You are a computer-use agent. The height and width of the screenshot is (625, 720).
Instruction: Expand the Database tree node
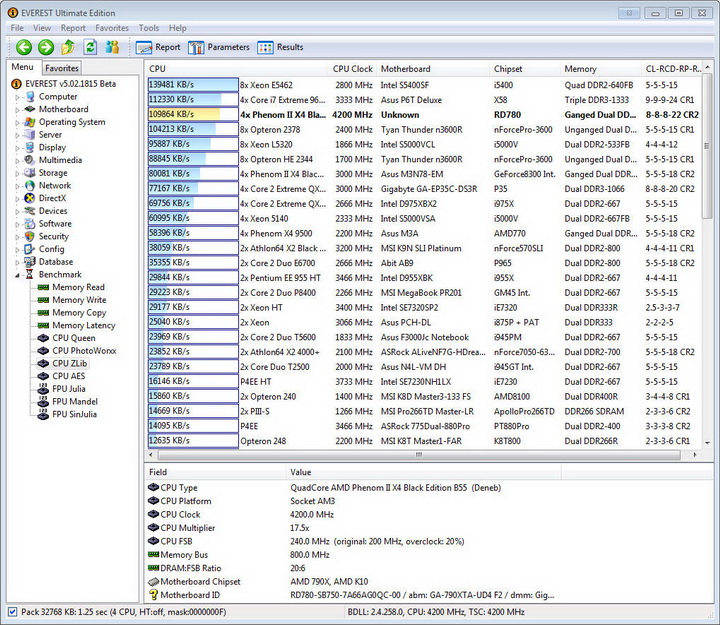[x=17, y=263]
